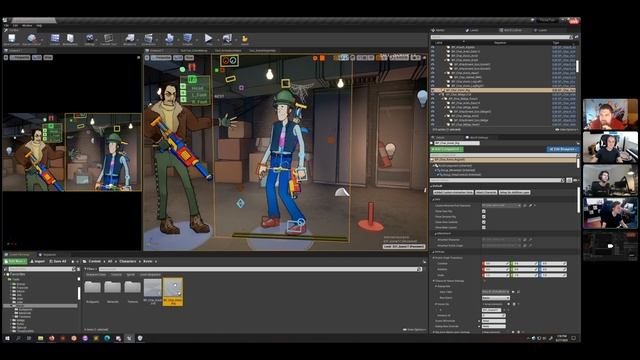The height and width of the screenshot is (360, 640).
Task: Open the Windows Start menu
Action: click(7, 338)
